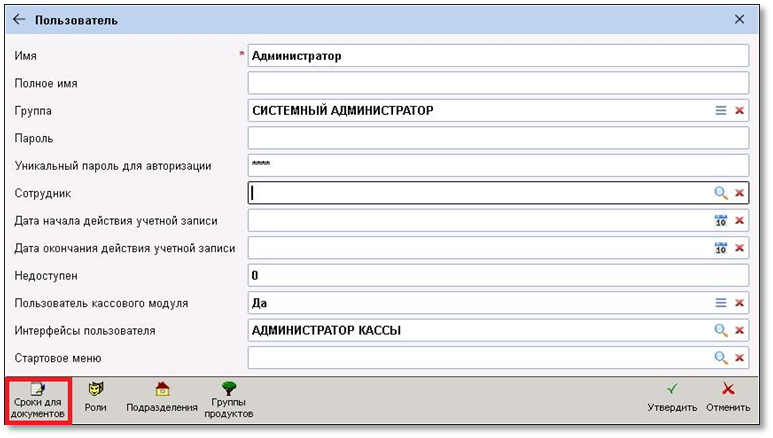Open Группы продуктов section

pos(230,400)
